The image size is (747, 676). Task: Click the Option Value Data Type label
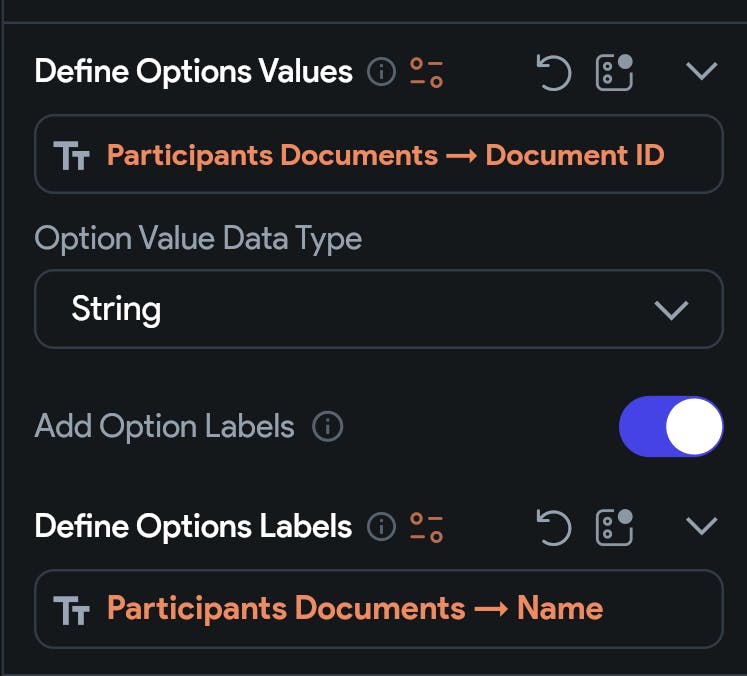[x=198, y=238]
